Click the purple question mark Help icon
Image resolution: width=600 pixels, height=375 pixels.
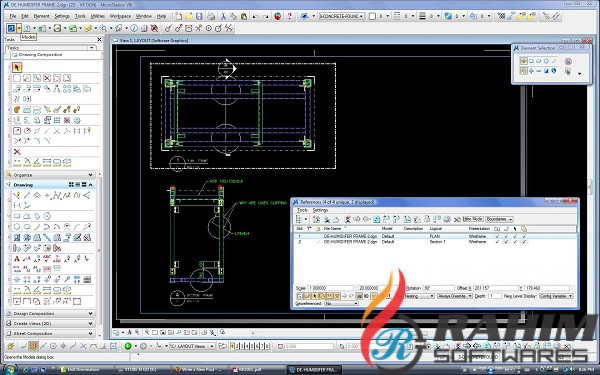pos(290,16)
